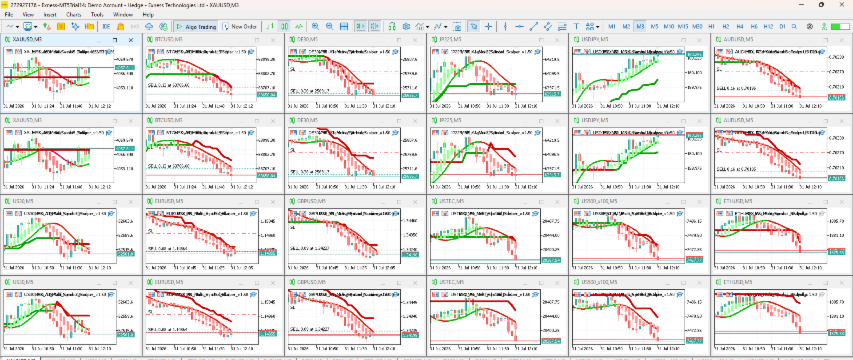Open the Charts menu
Viewport: 853px width, 360px height.
point(74,15)
